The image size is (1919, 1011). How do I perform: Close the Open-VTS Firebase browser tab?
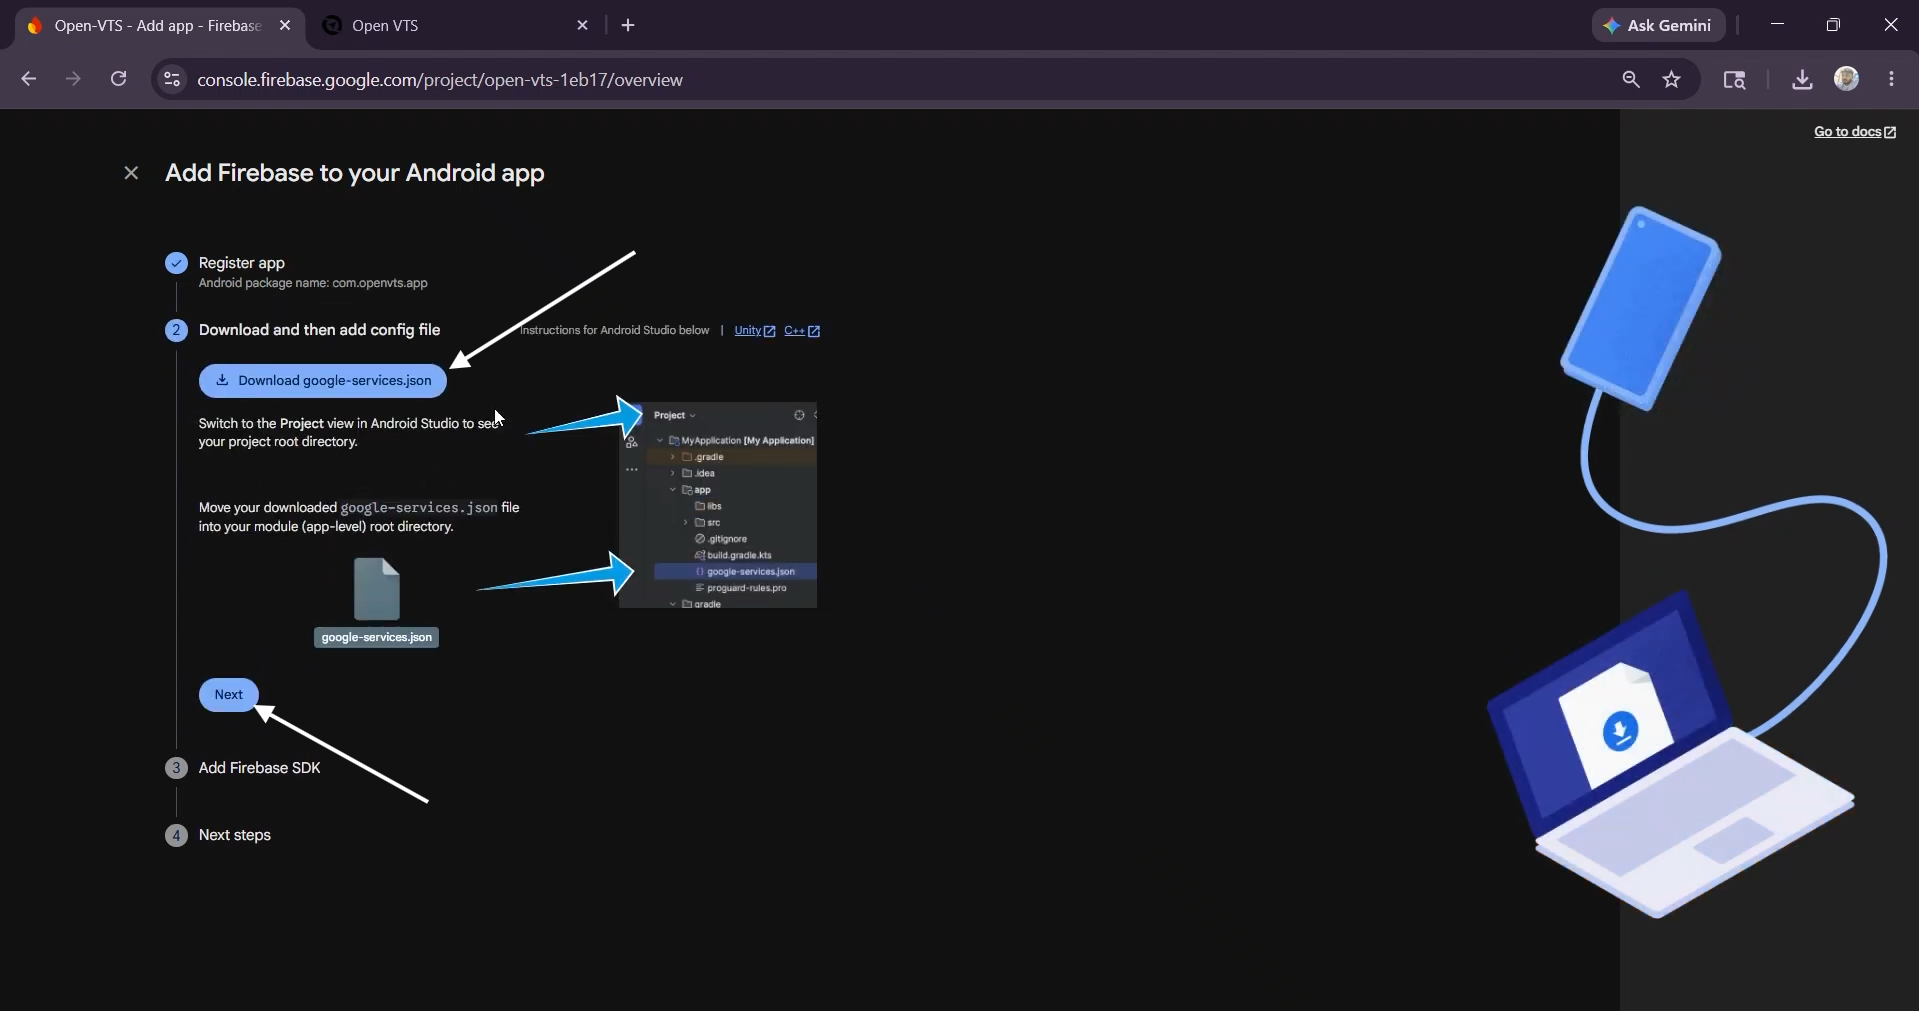pyautogui.click(x=285, y=26)
